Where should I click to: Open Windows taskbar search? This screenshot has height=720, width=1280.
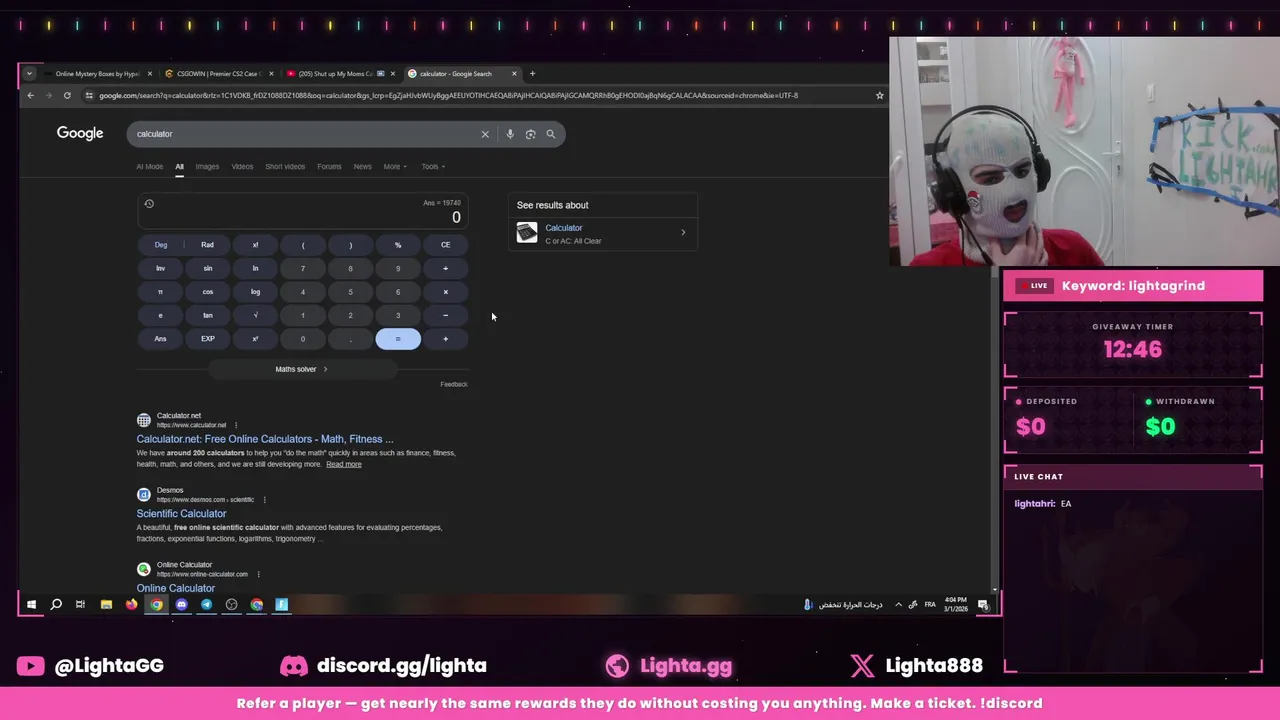[x=56, y=604]
